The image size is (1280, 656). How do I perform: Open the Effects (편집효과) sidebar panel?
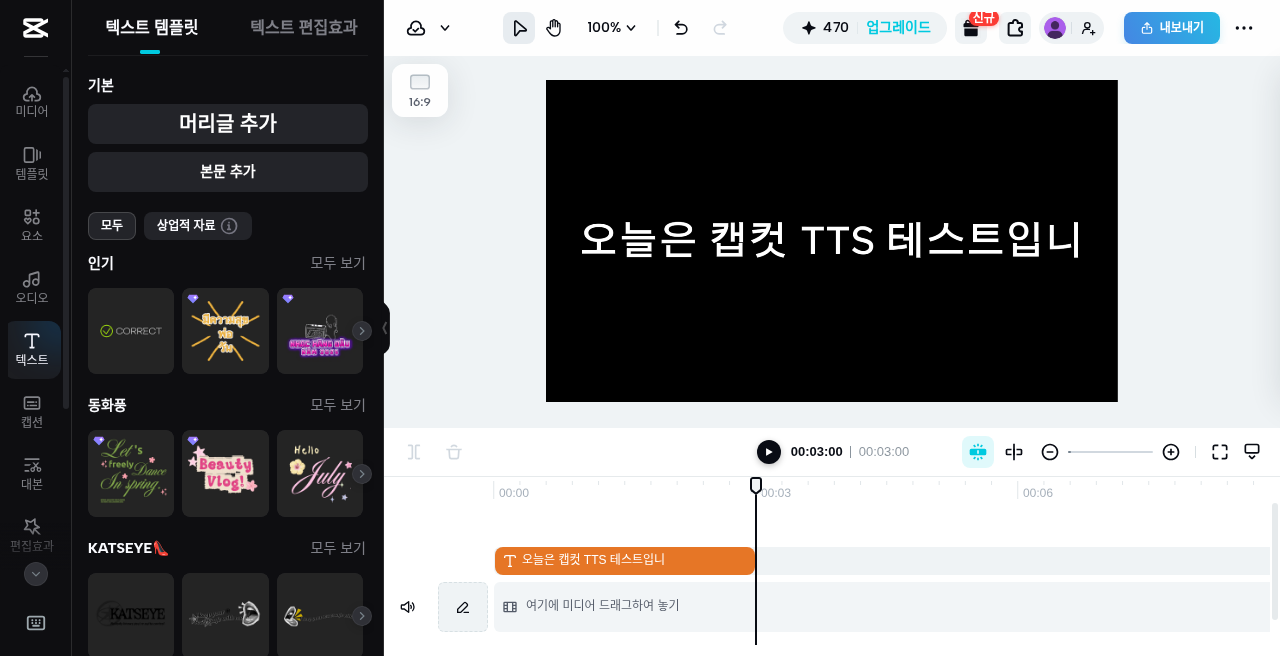click(32, 535)
